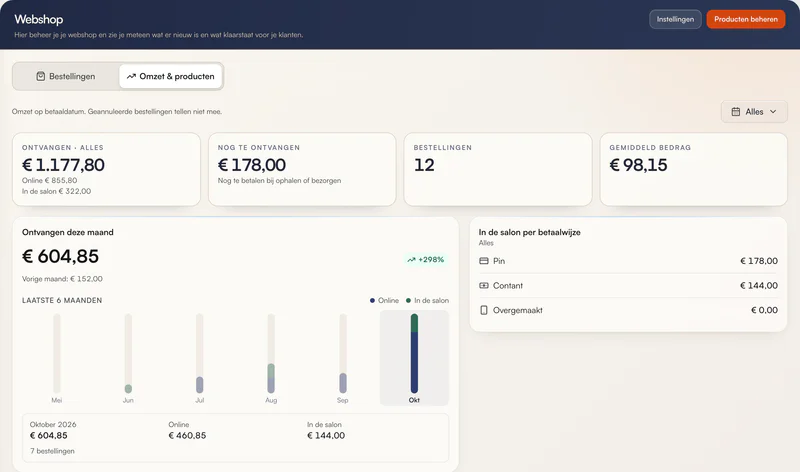The image size is (800, 472).
Task: Click 'In de salon per betaalwijze' heading
Action: click(530, 232)
